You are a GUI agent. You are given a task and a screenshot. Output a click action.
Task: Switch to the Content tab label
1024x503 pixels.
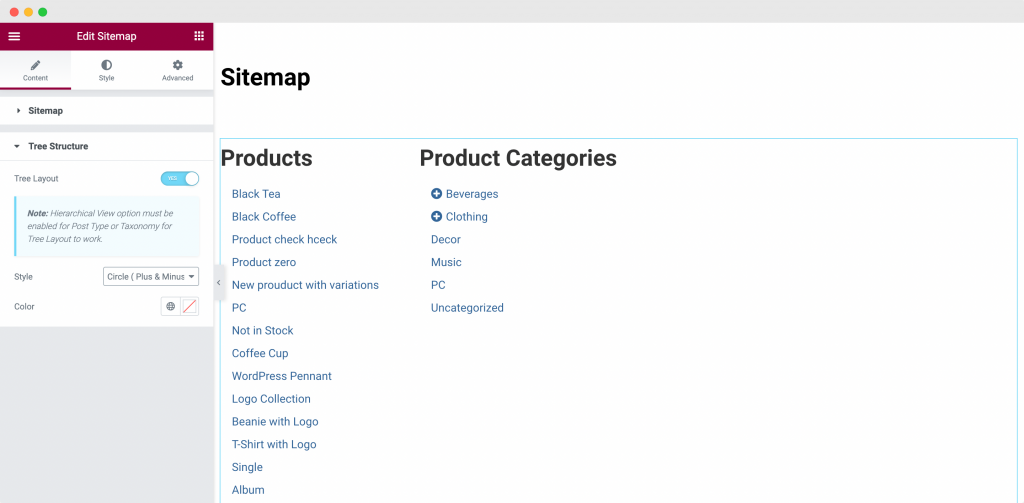(35, 78)
